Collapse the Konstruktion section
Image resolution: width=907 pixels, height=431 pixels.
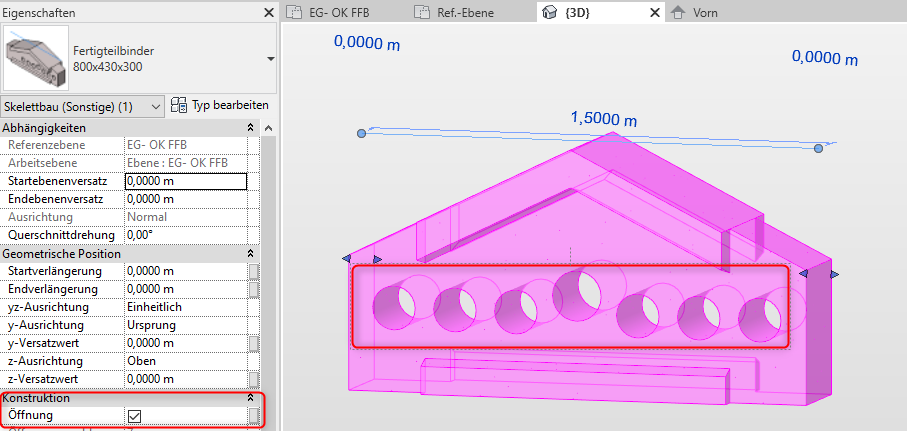coord(250,398)
